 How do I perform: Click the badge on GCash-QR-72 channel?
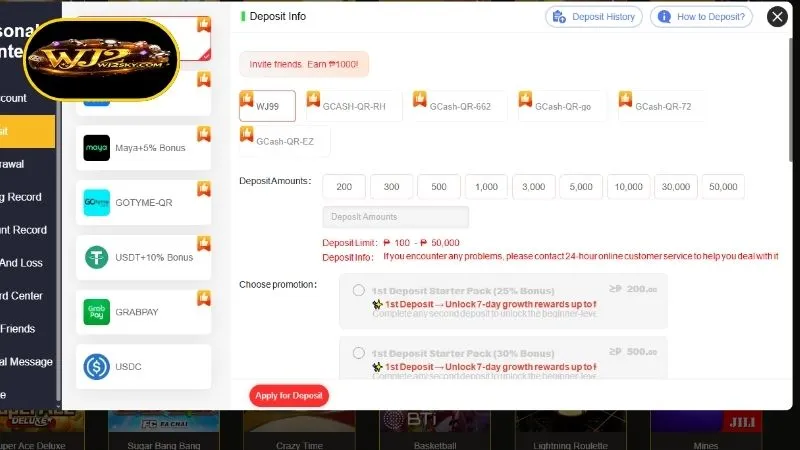pyautogui.click(x=625, y=97)
